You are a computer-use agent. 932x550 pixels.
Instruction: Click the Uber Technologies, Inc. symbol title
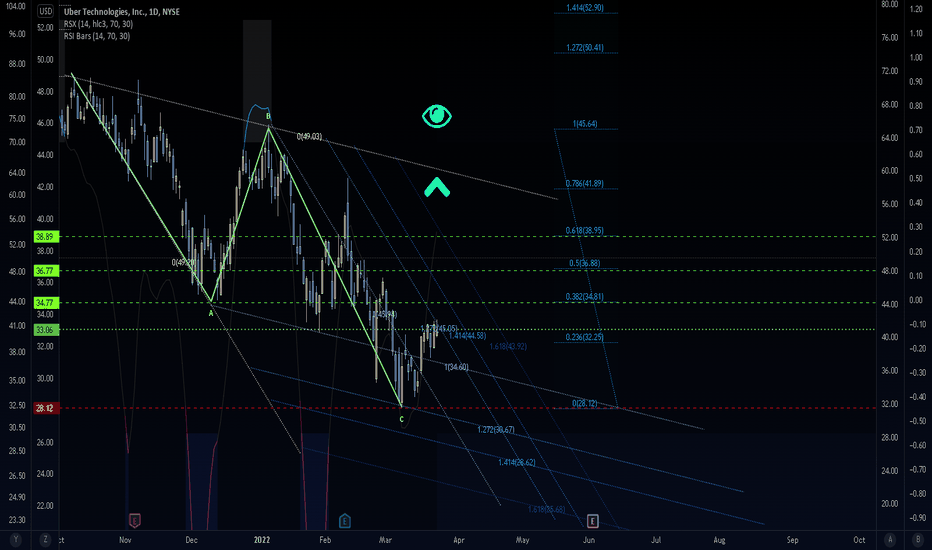pos(121,12)
